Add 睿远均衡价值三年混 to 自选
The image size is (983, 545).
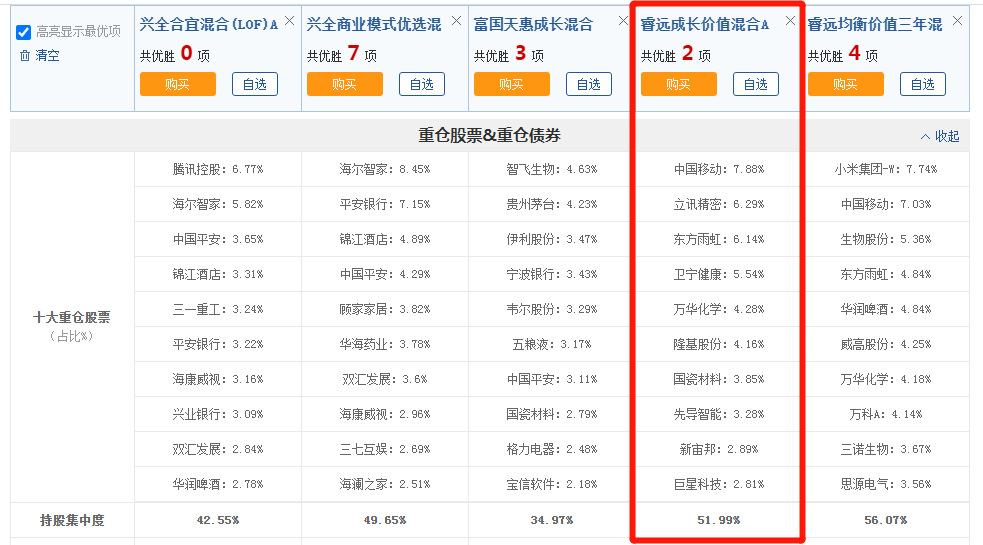pyautogui.click(x=923, y=84)
